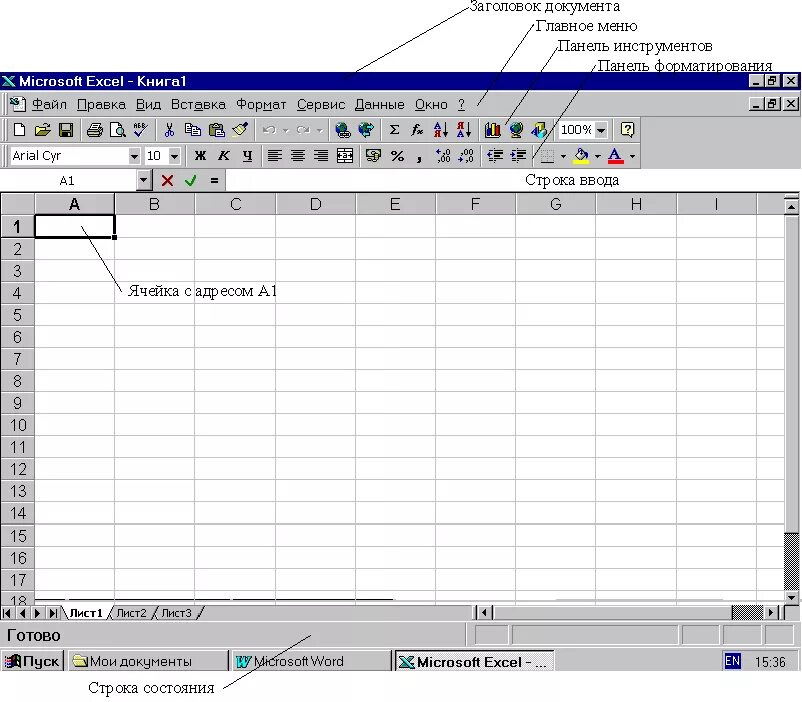
Task: Confirm entry with the green checkmark
Action: 191,180
